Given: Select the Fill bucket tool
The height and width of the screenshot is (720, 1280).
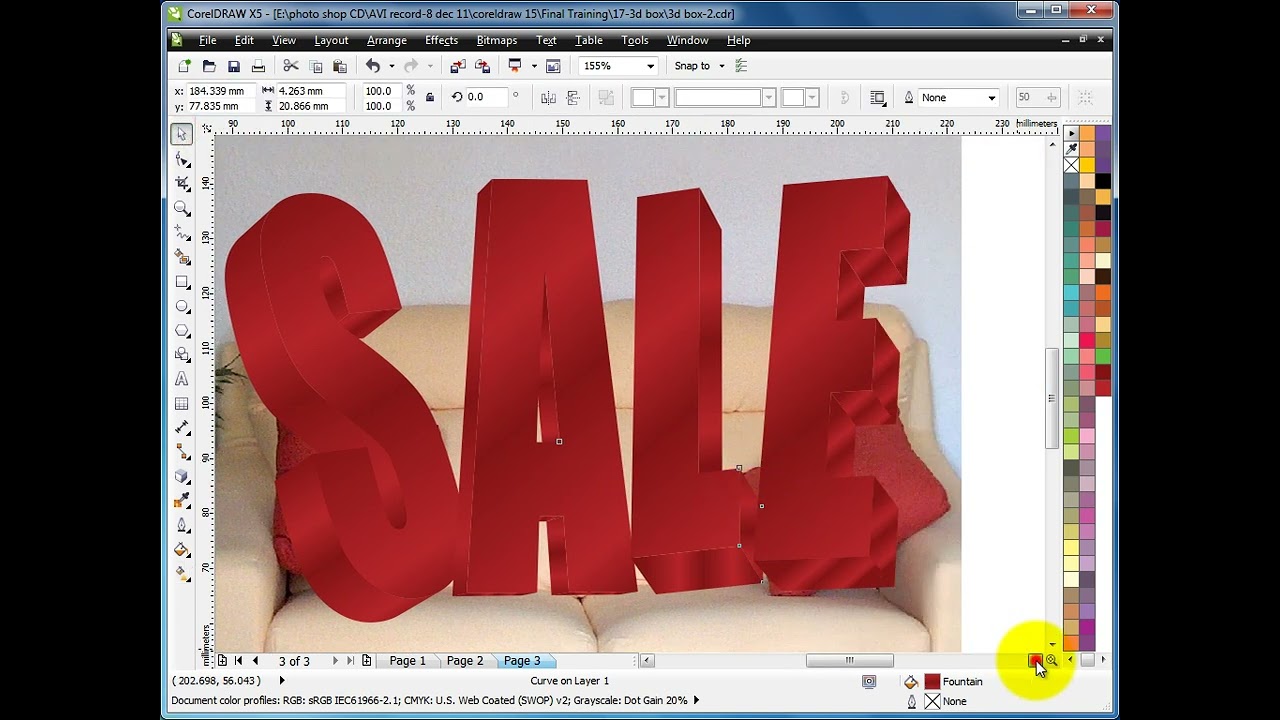Looking at the screenshot, I should coord(181,550).
